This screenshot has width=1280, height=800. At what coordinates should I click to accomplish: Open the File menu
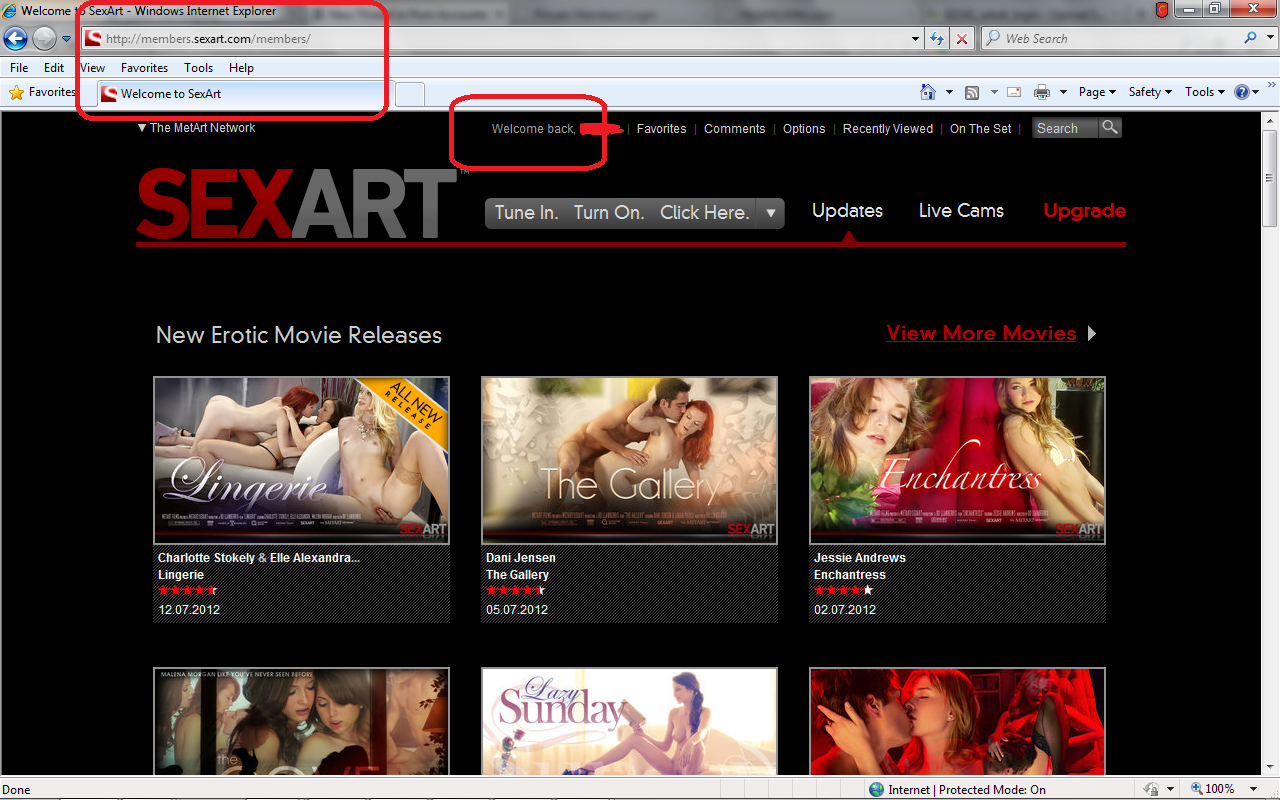[x=19, y=68]
